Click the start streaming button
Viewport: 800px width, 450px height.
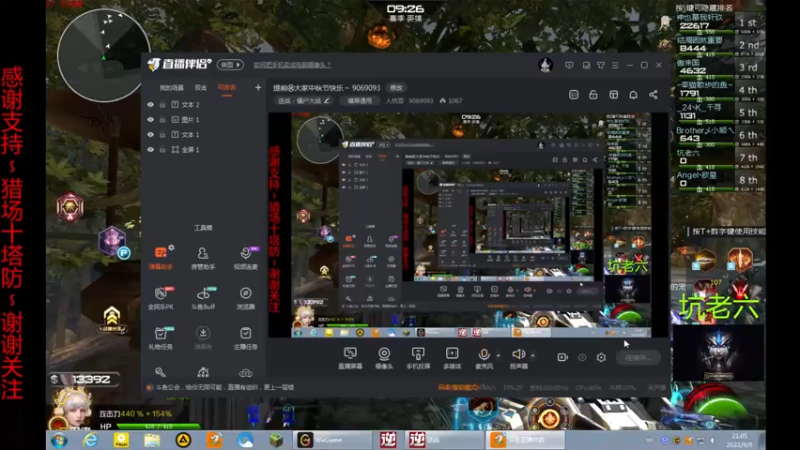[x=638, y=358]
